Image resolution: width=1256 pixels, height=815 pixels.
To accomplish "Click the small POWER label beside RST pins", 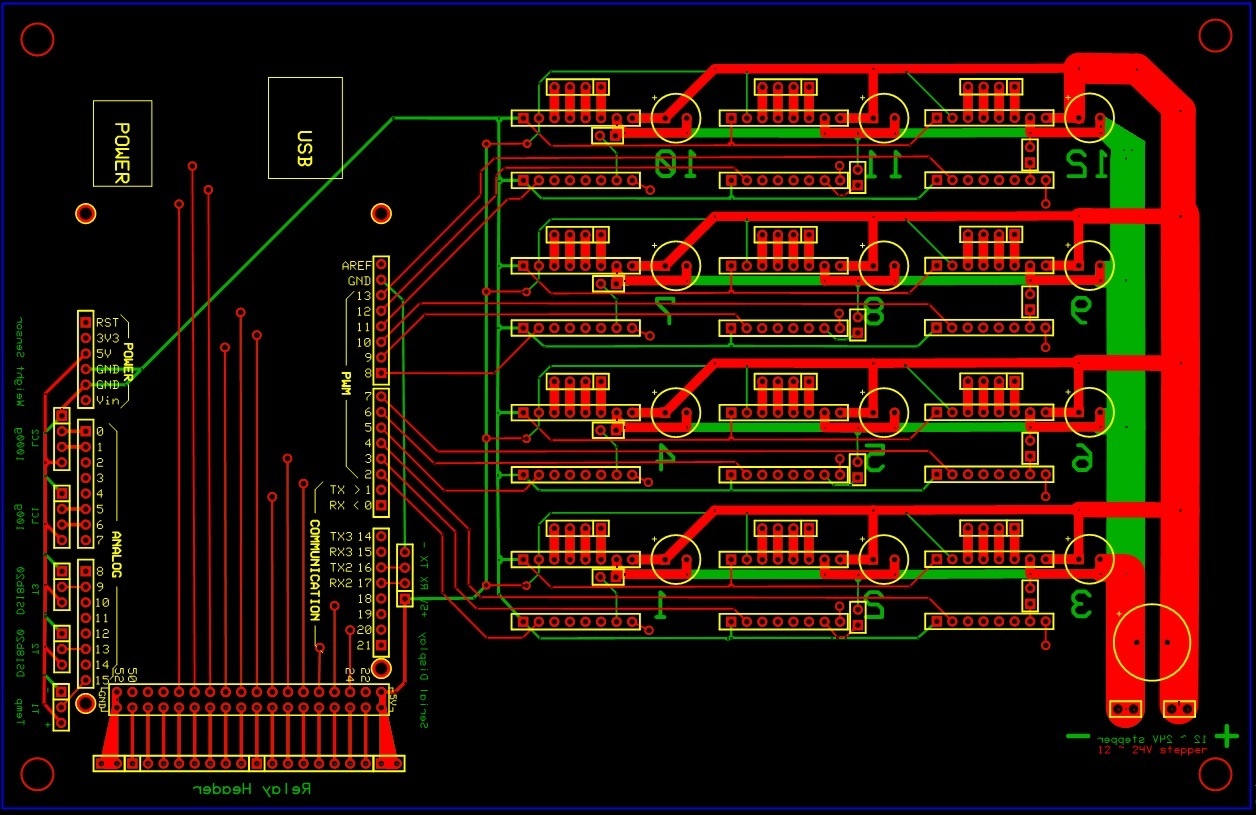I will 128,360.
